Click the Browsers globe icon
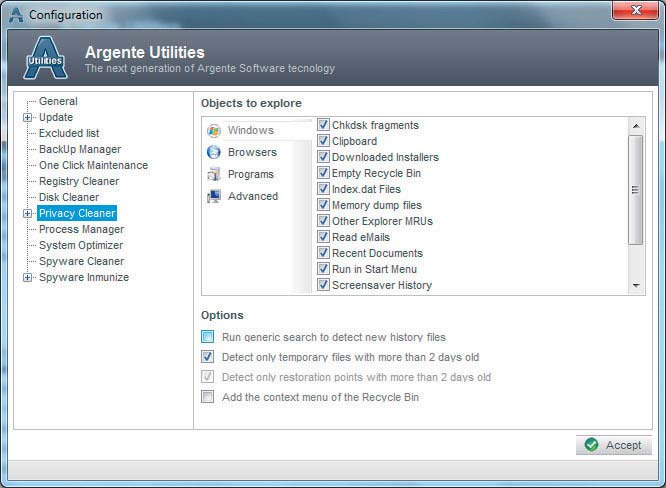This screenshot has width=666, height=488. point(214,152)
